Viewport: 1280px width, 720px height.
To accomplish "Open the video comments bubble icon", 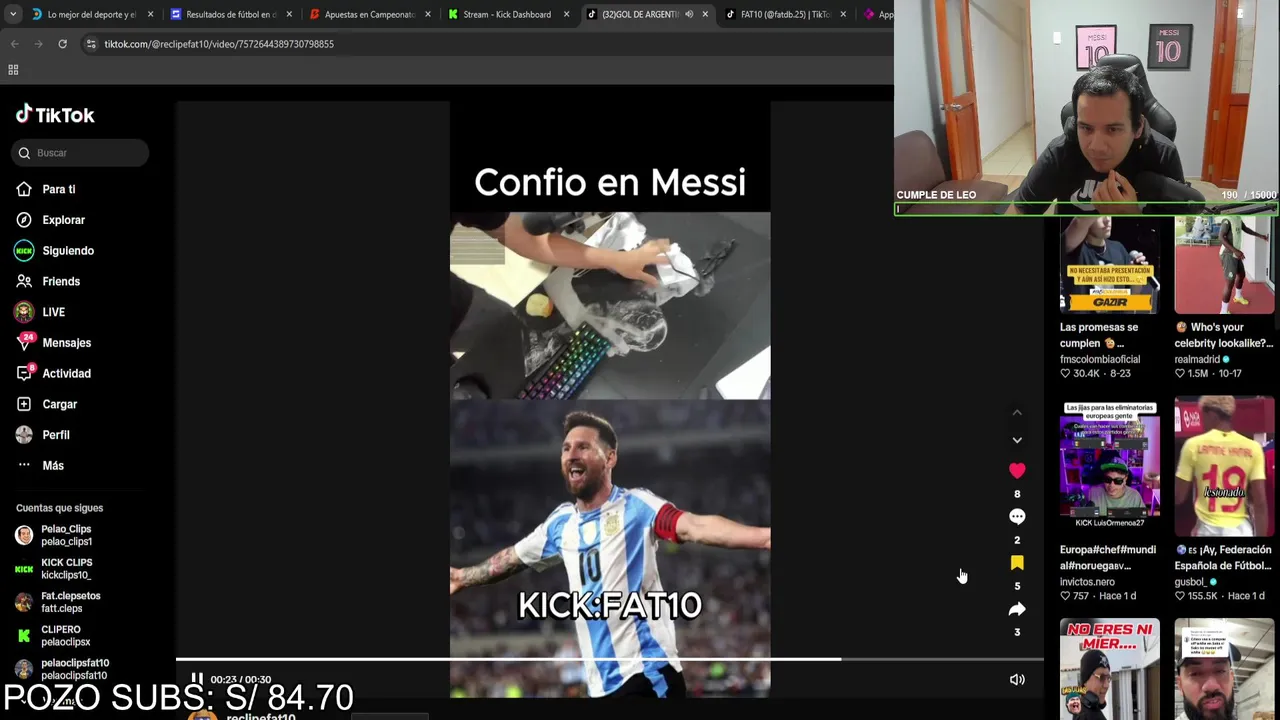I will tap(1017, 516).
